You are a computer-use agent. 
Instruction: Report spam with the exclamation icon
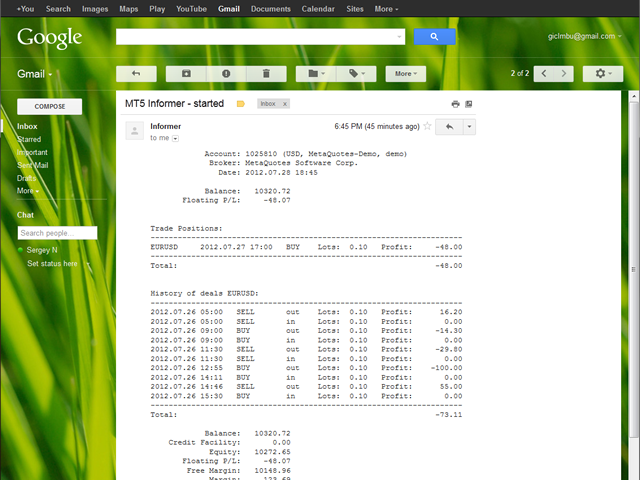pyautogui.click(x=226, y=74)
